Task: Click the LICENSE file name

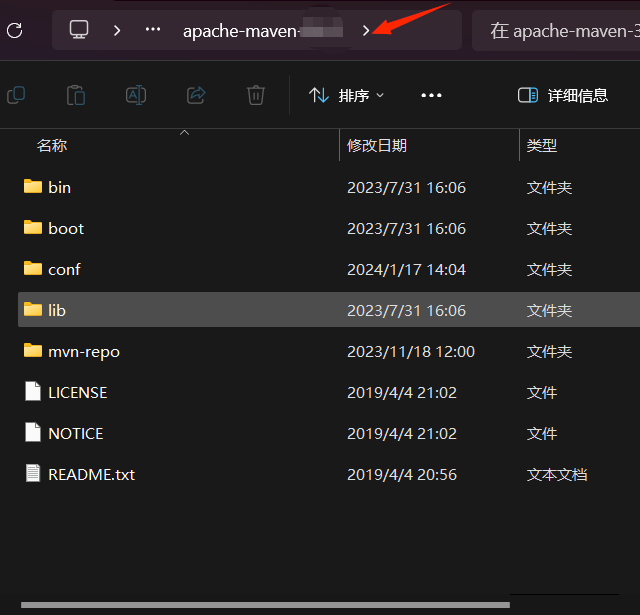Action: pyautogui.click(x=78, y=393)
